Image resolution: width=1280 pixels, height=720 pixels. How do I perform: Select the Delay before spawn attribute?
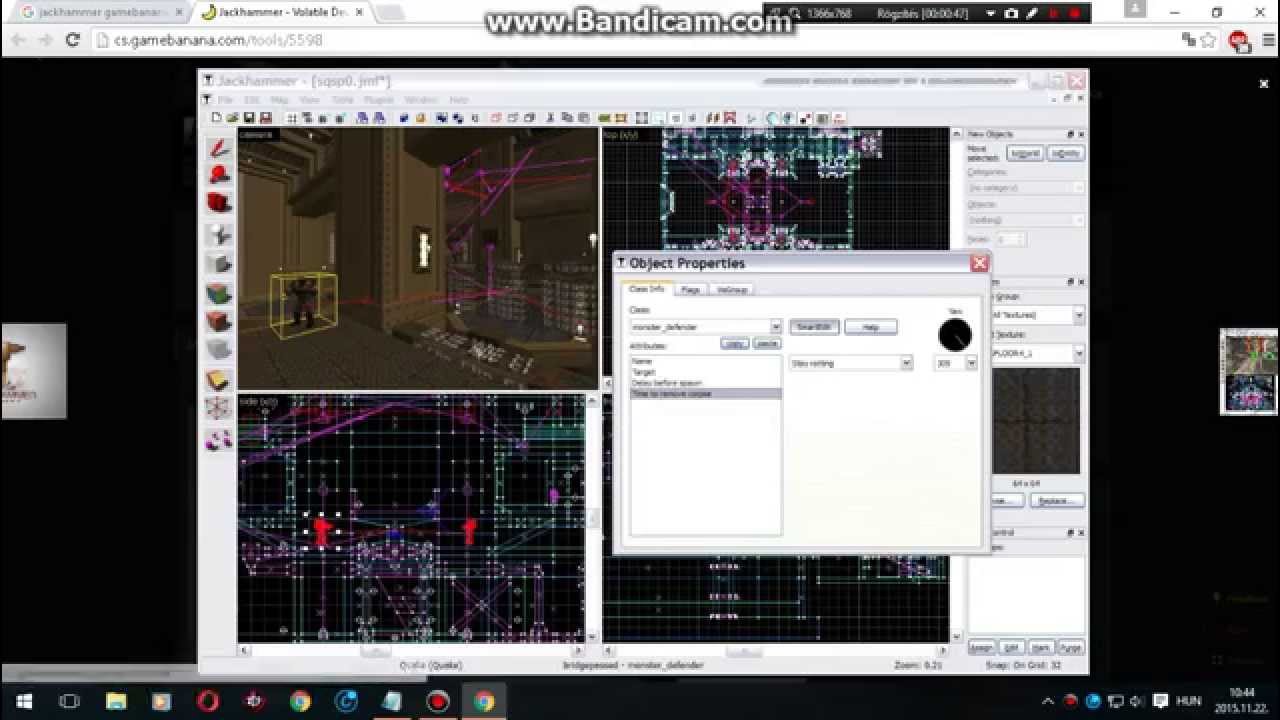coord(705,383)
